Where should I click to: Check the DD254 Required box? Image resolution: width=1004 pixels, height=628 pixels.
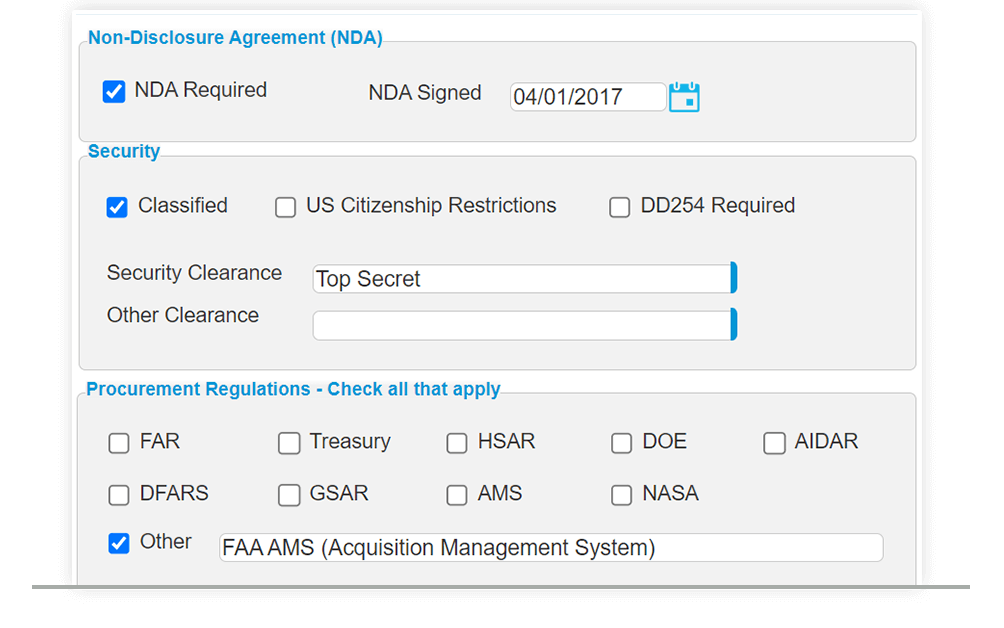click(x=619, y=206)
